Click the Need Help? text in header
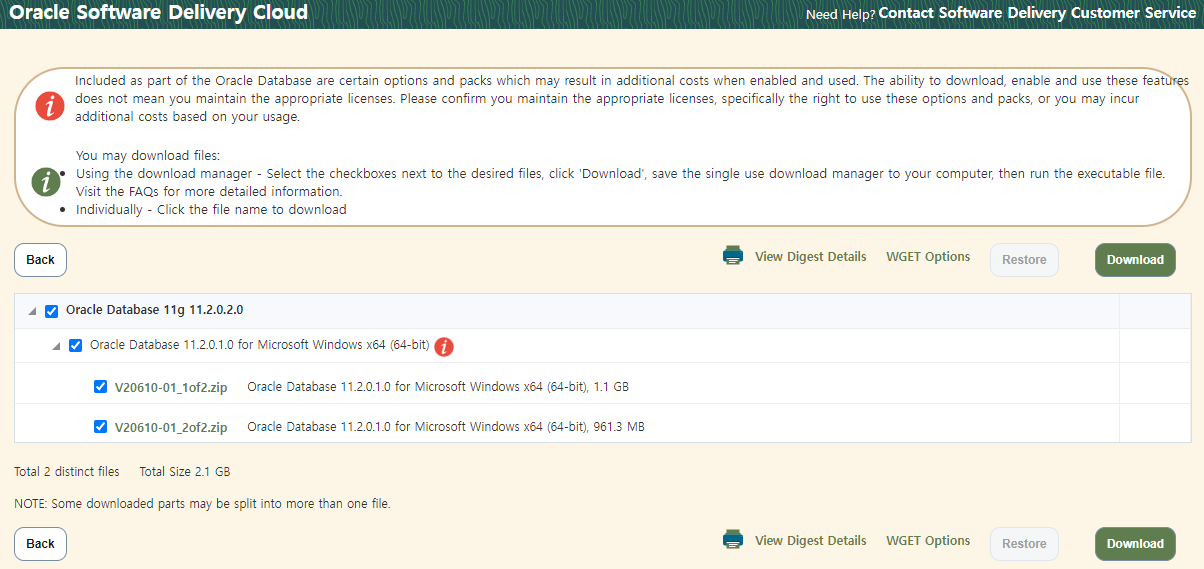This screenshot has width=1204, height=569. coord(840,15)
